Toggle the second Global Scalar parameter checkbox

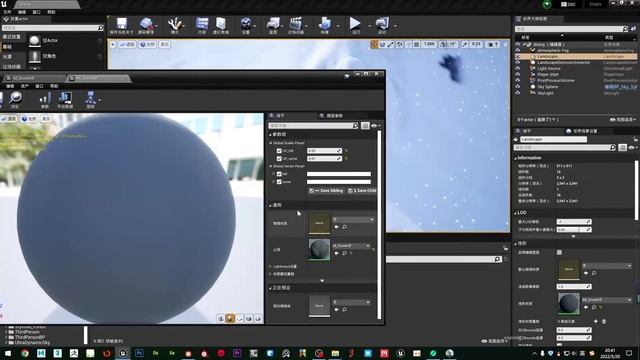[x=279, y=158]
